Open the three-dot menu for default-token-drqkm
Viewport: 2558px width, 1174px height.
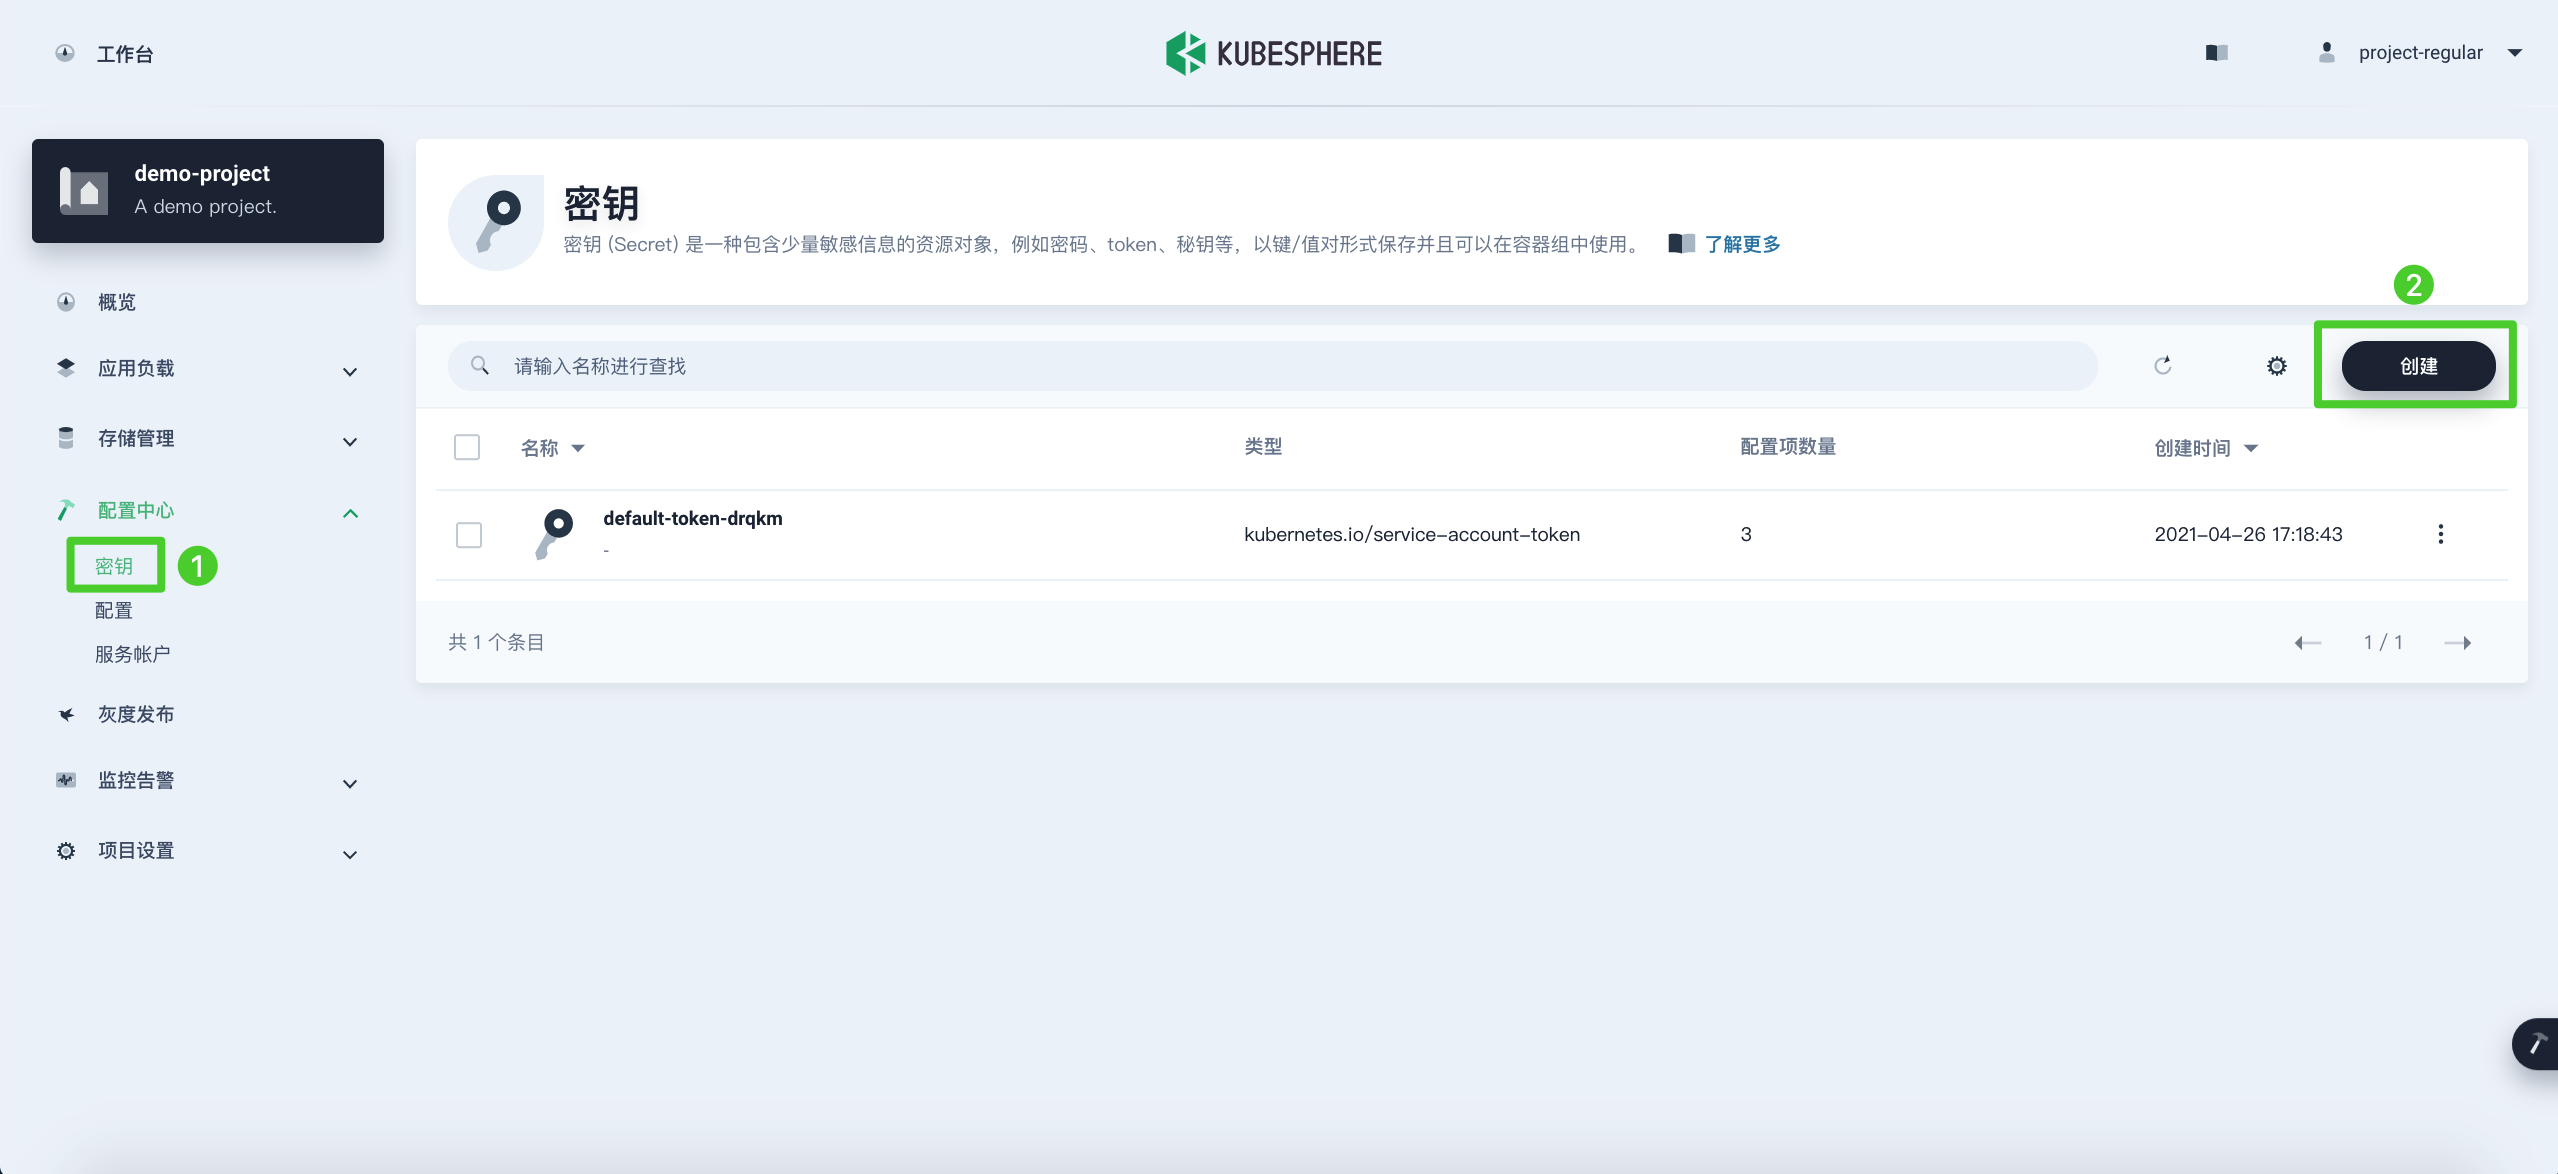(x=2440, y=534)
